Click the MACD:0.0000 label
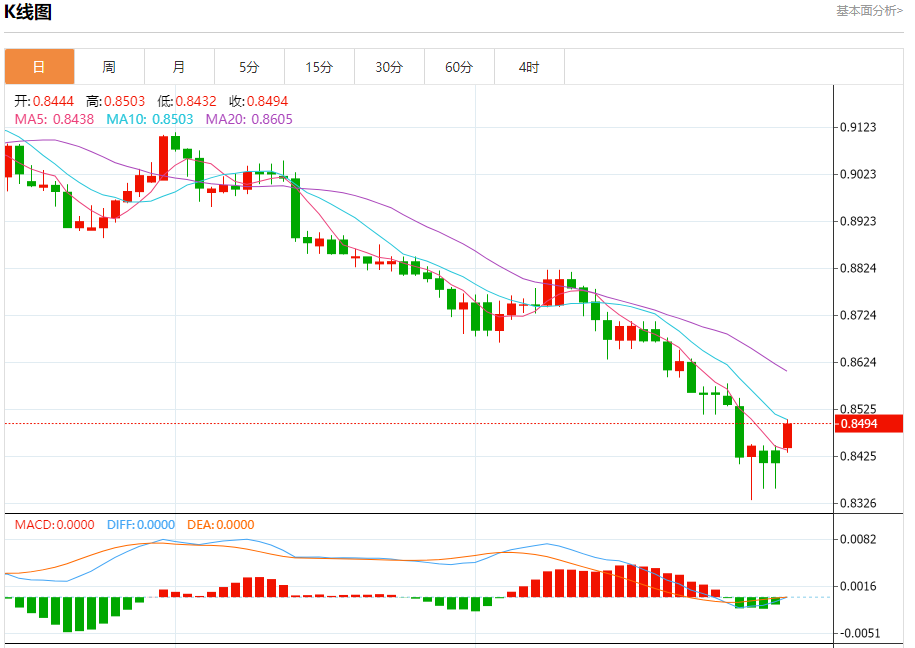Image resolution: width=915 pixels, height=648 pixels. (x=54, y=525)
